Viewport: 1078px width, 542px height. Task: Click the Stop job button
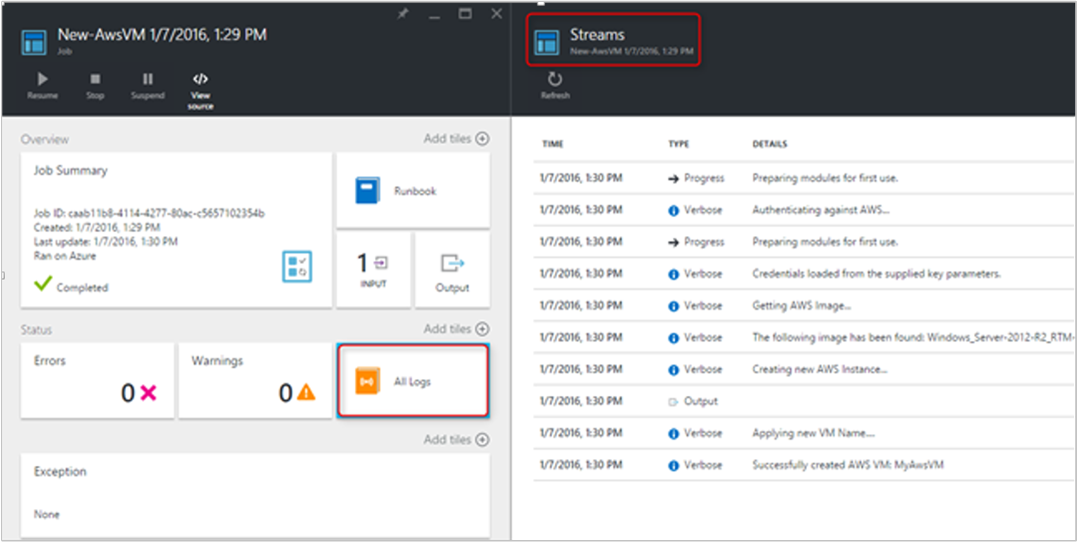click(96, 86)
